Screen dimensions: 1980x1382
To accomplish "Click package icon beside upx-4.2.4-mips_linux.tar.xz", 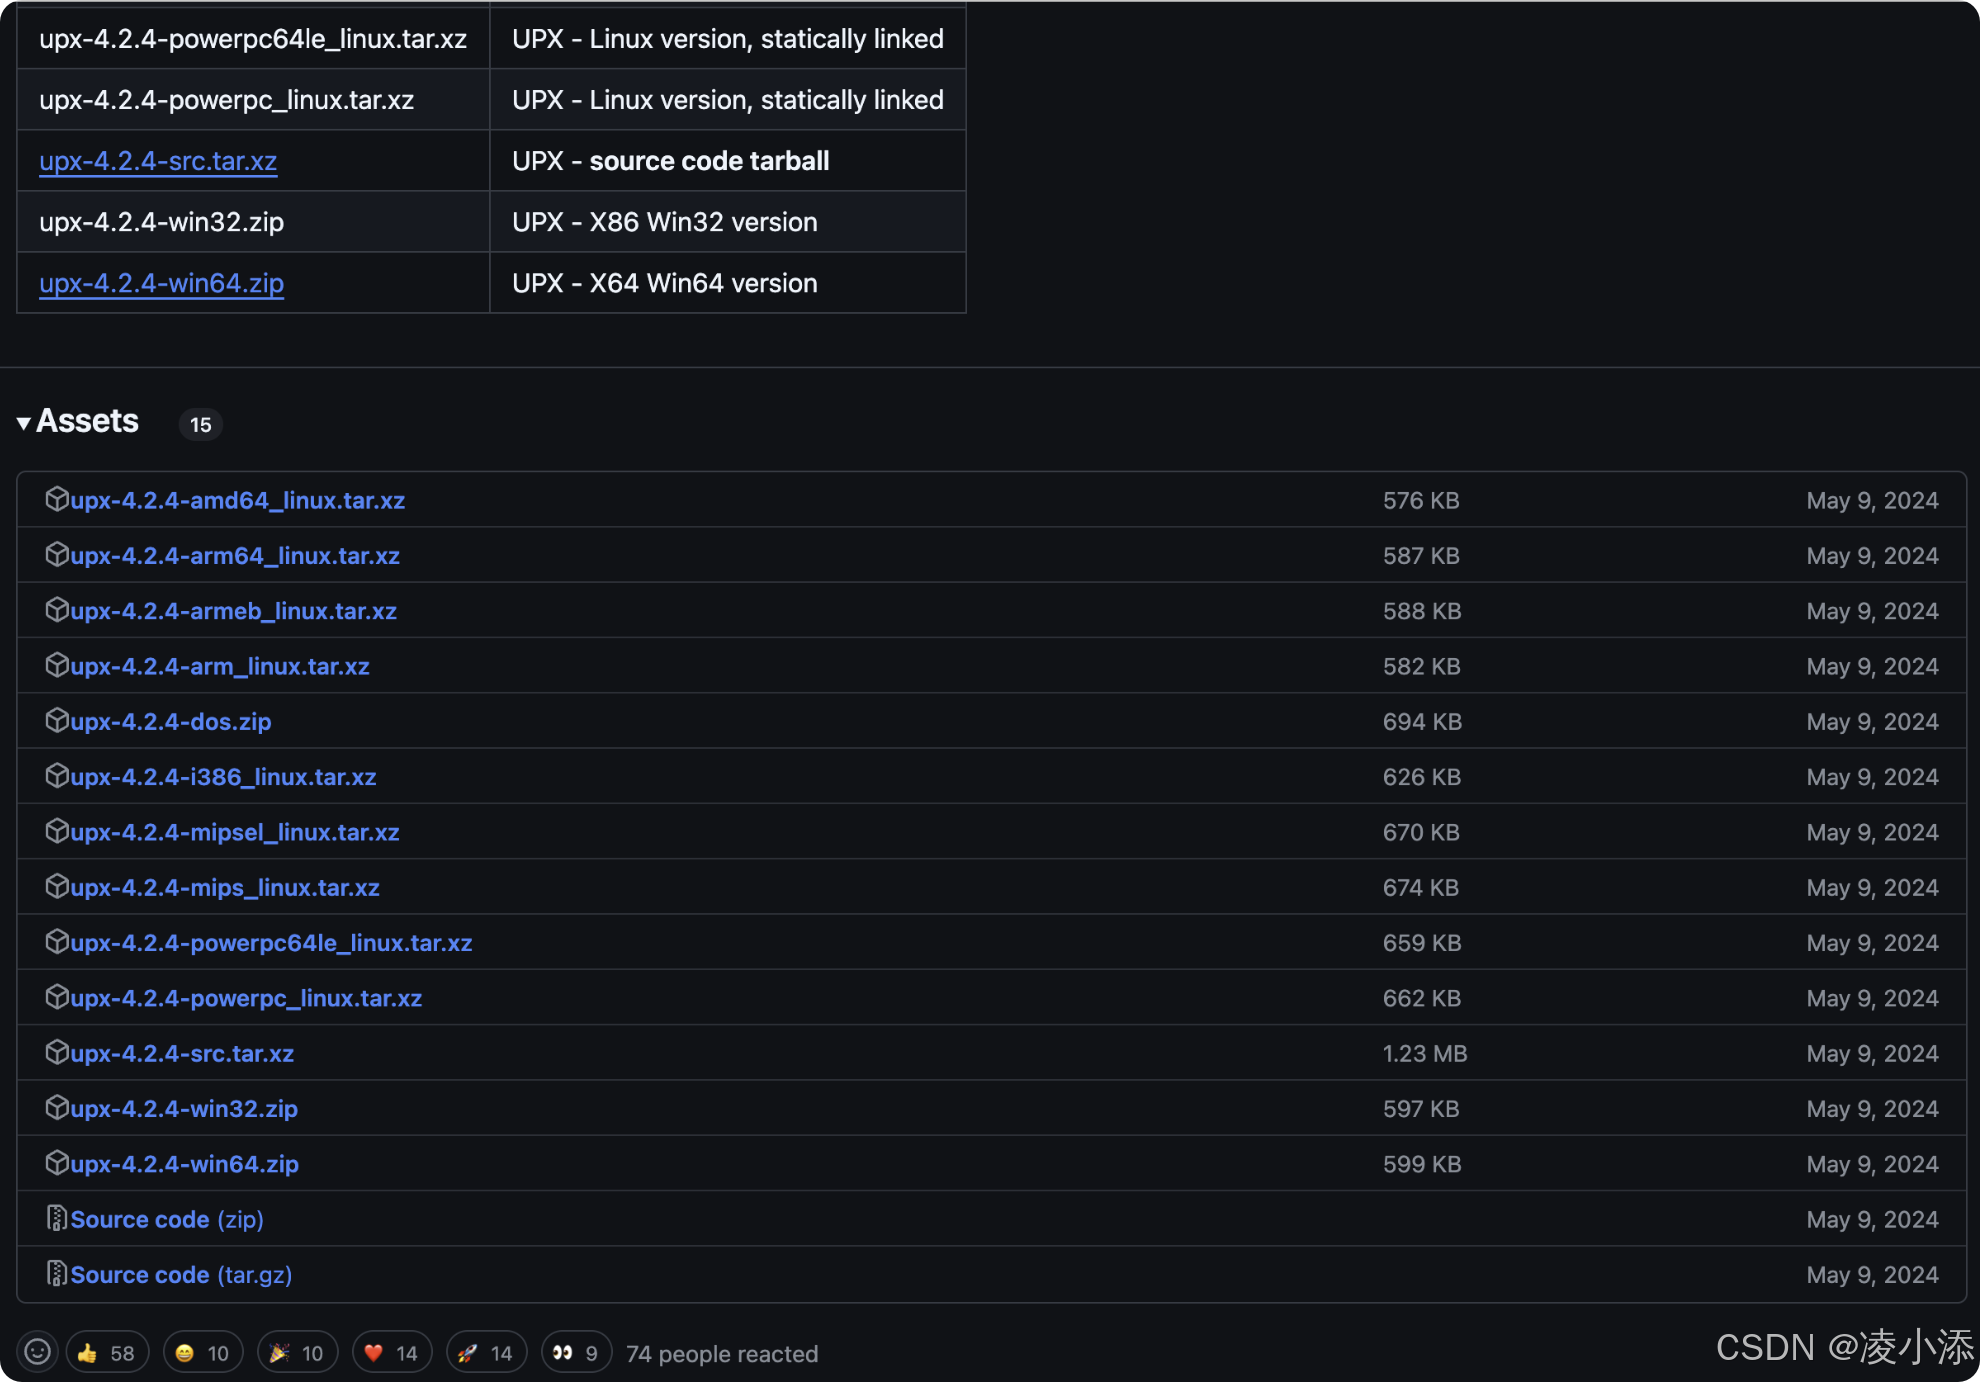I will click(56, 886).
